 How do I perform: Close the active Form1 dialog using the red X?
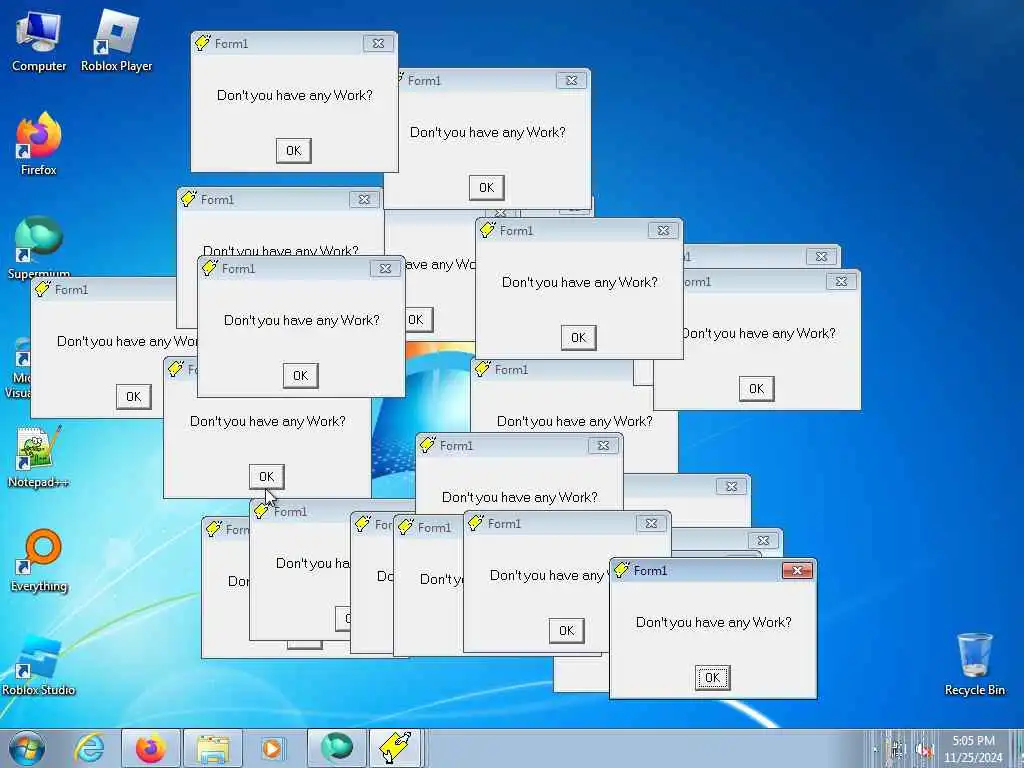797,571
